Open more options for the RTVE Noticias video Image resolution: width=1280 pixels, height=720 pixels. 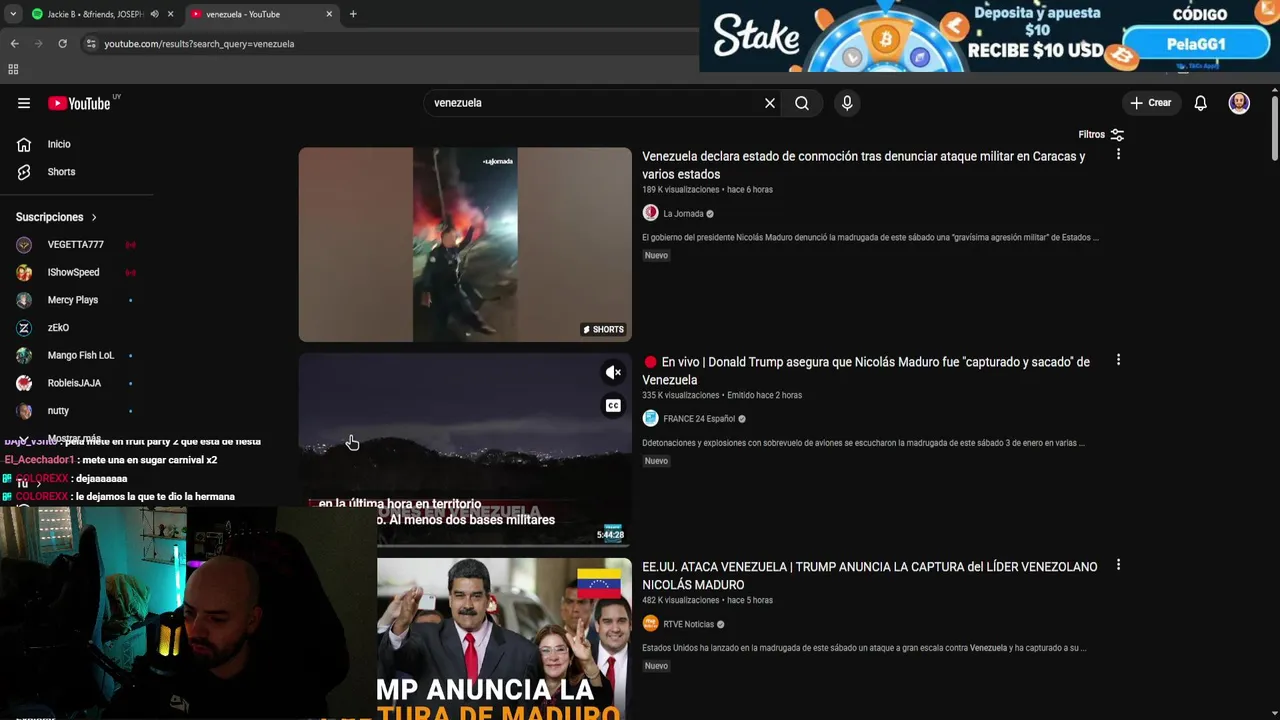click(x=1118, y=565)
